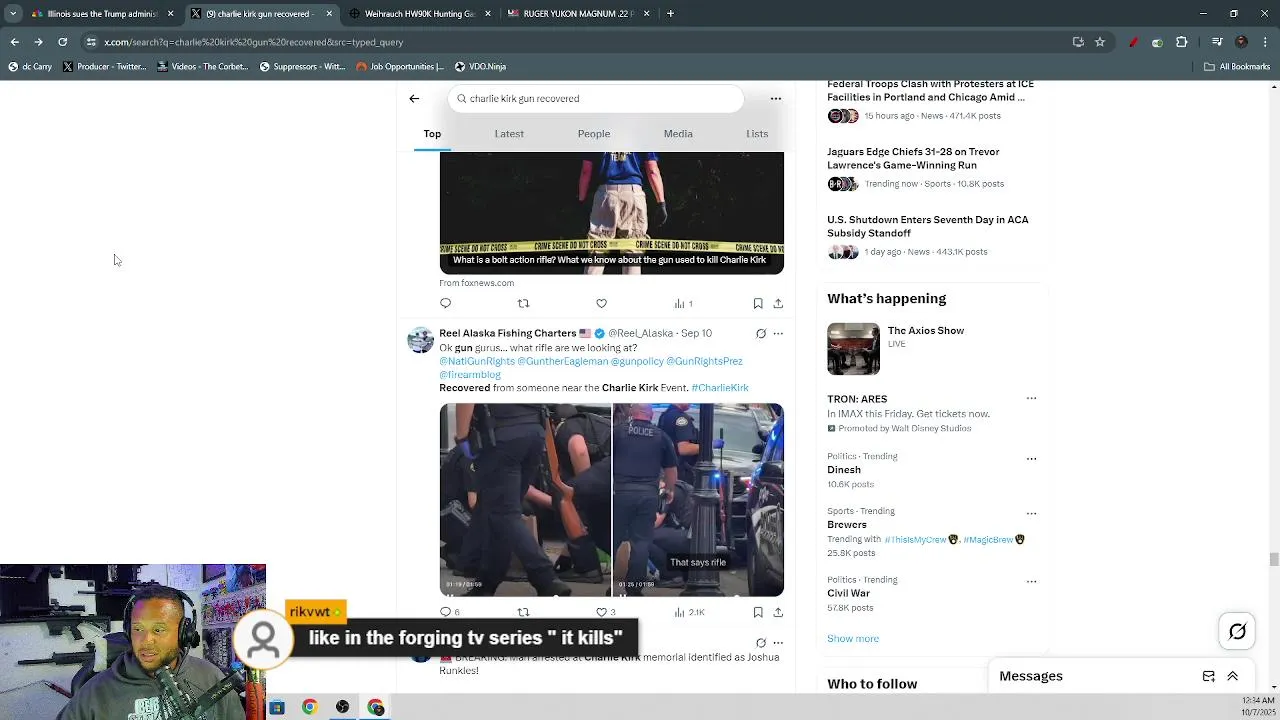Switch to the People tab
1280x720 pixels.
click(593, 134)
